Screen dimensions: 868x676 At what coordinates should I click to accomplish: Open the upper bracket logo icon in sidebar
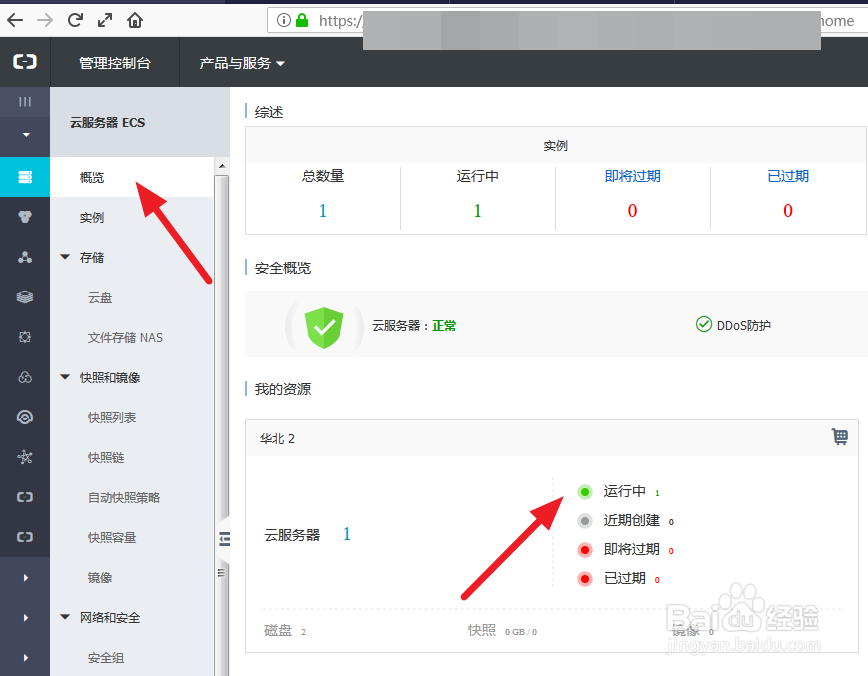tap(25, 497)
